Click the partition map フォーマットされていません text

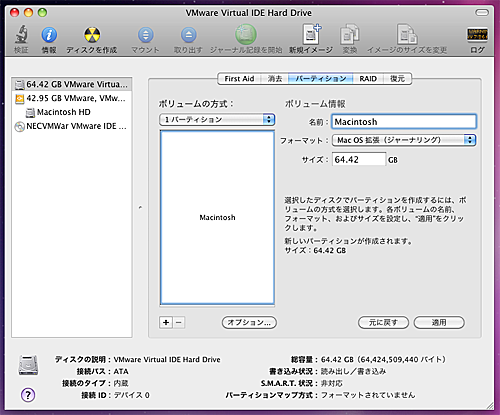(368, 395)
